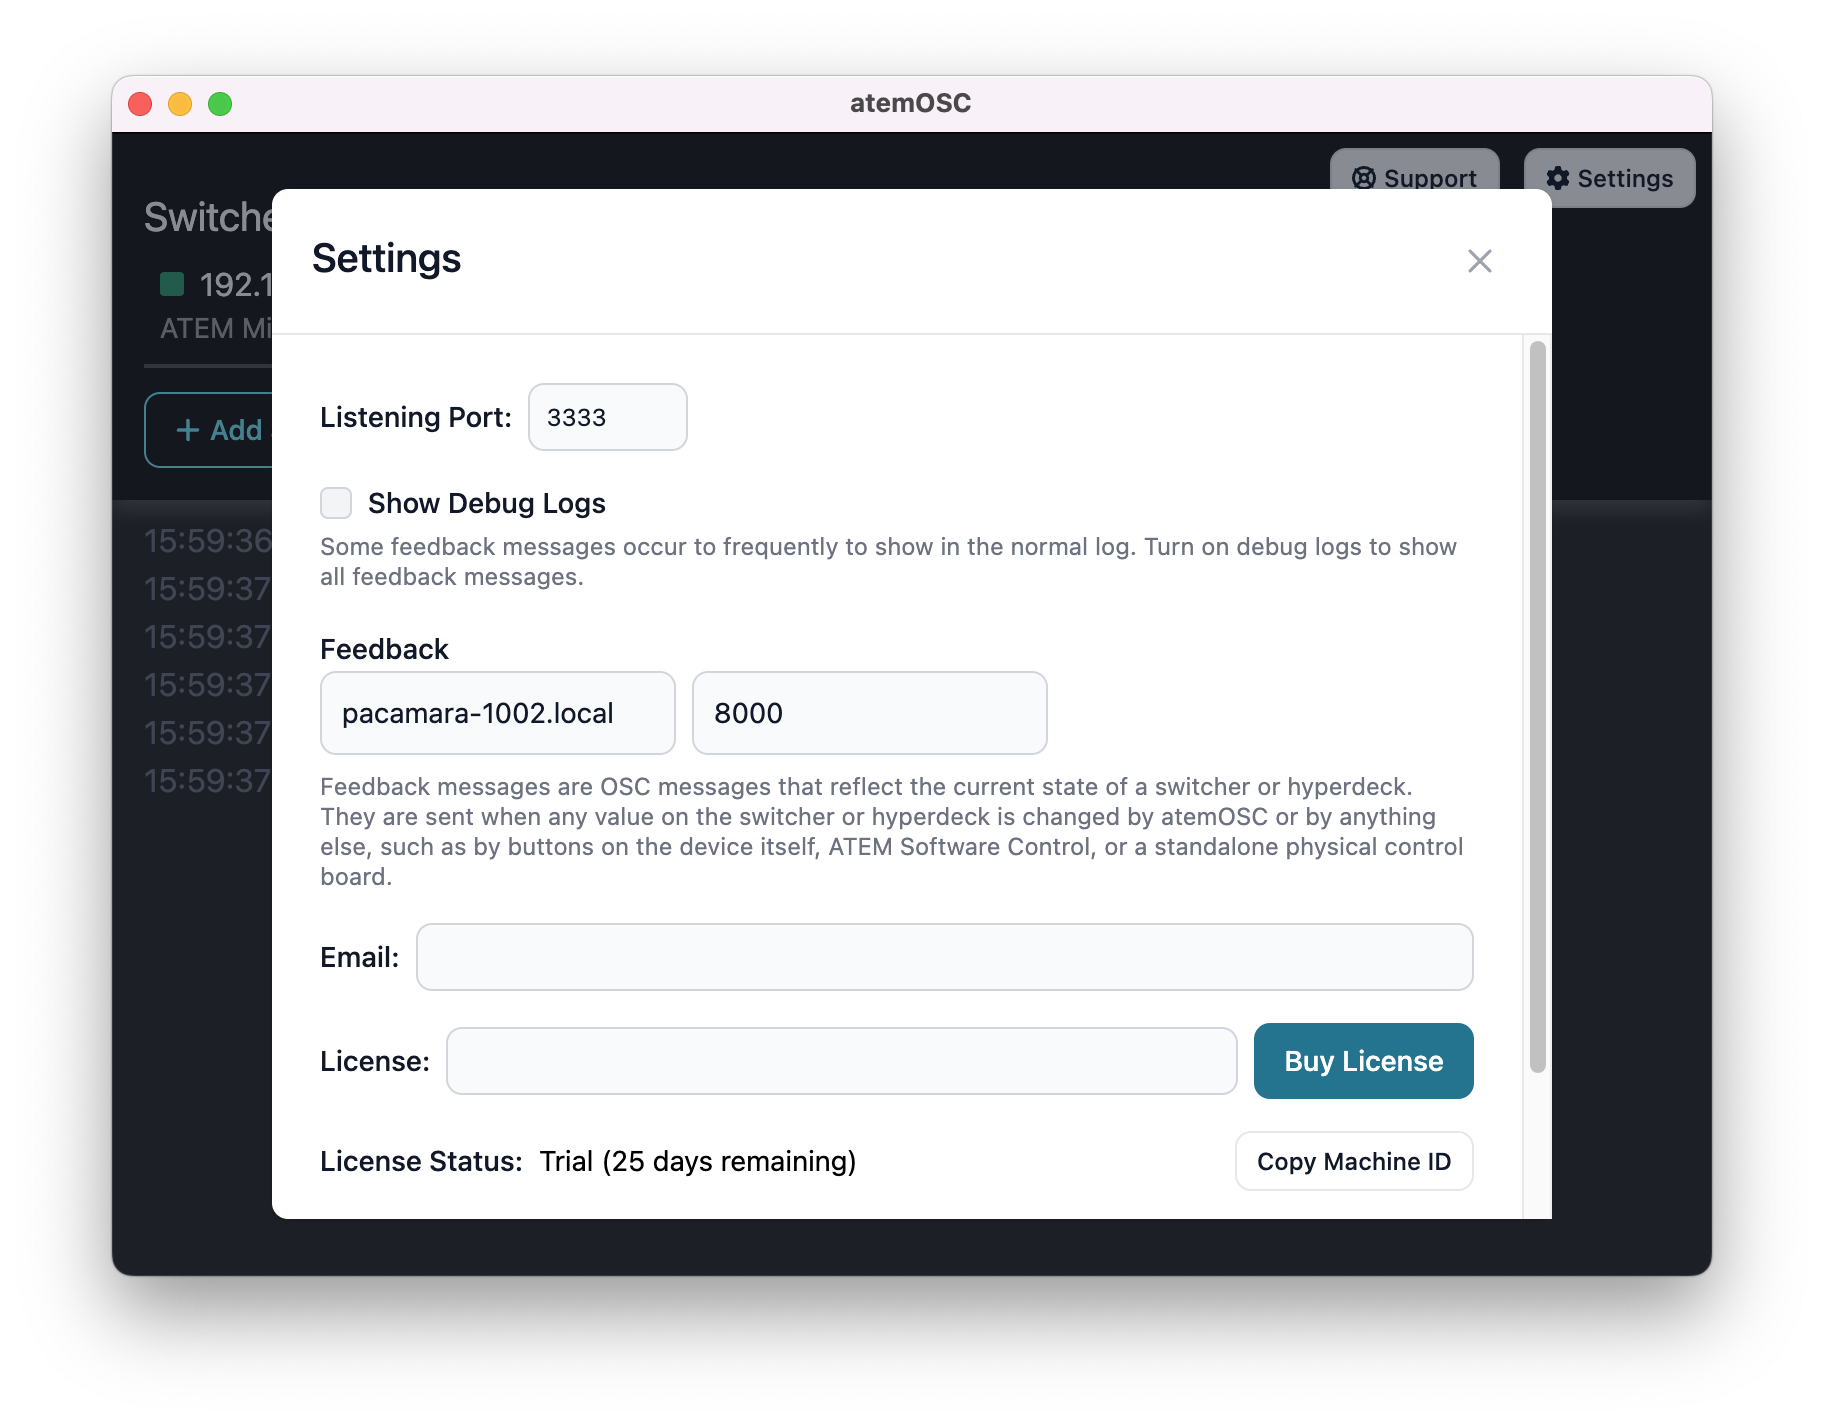Screen dimensions: 1824x1424
Task: Click the yellow minimize window button
Action: [x=180, y=104]
